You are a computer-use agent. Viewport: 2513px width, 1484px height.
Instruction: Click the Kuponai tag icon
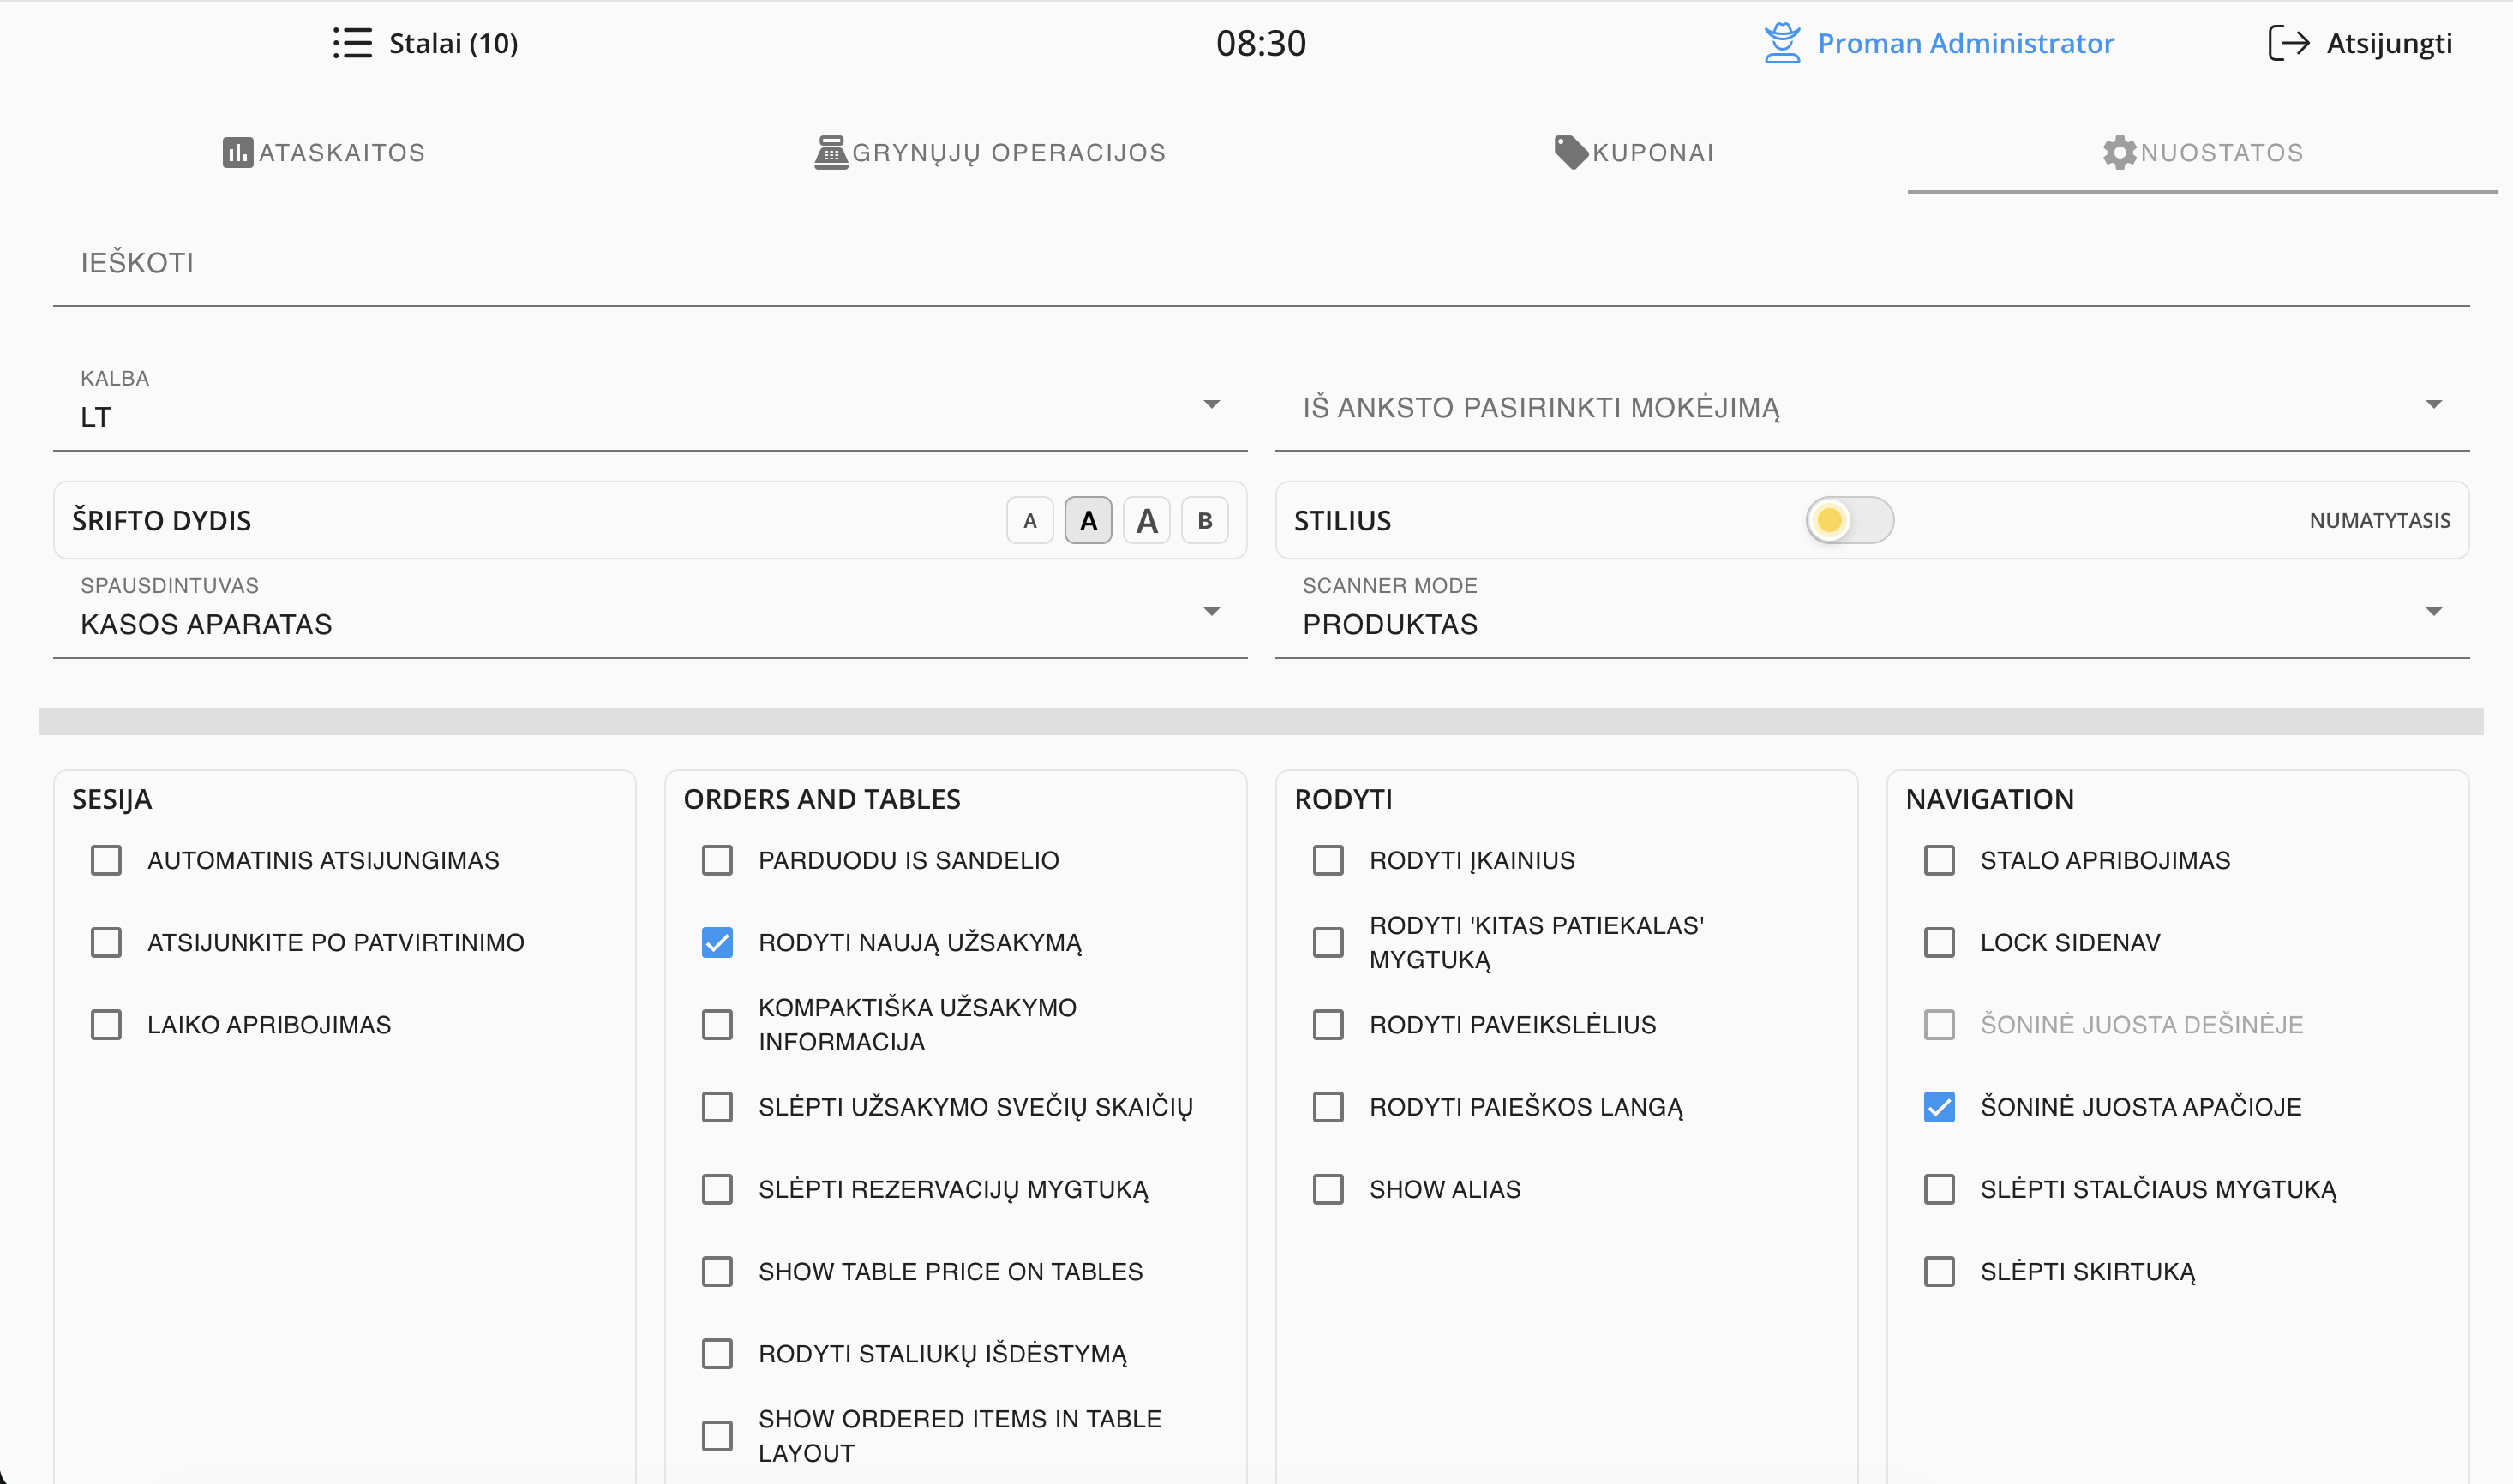1570,152
